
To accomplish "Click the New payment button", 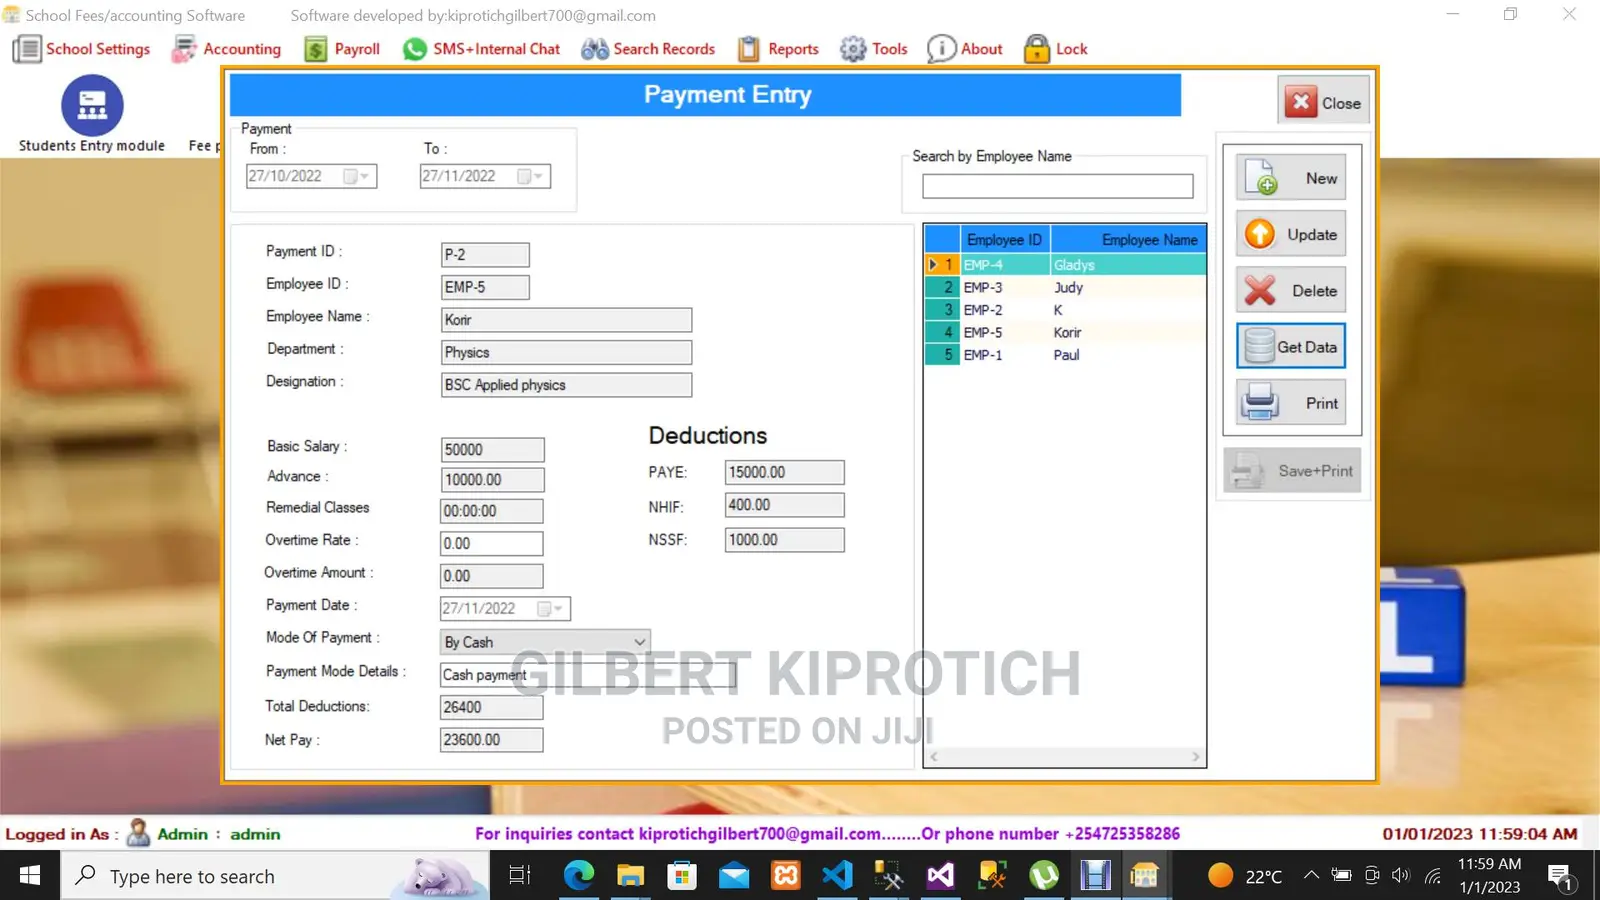I will point(1291,178).
